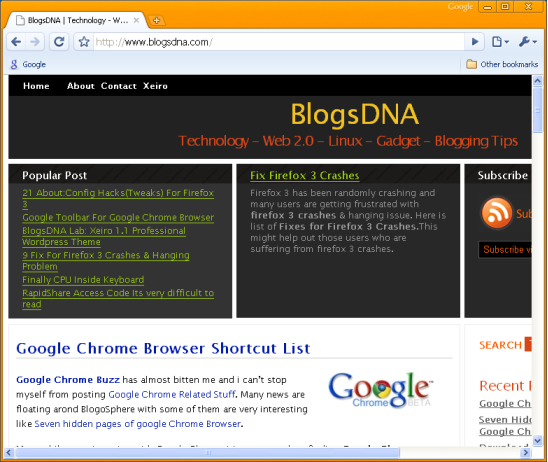Go forward with the Forward arrow button
This screenshot has height=462, width=548.
(x=35, y=42)
